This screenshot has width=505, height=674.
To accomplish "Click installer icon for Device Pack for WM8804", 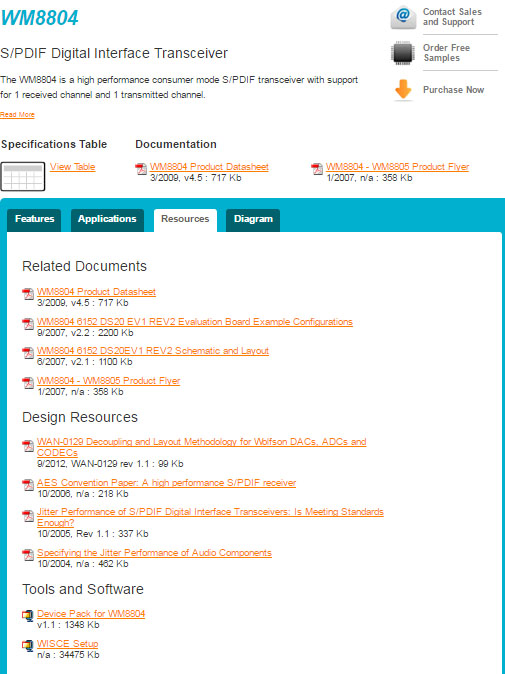I will coord(28,616).
